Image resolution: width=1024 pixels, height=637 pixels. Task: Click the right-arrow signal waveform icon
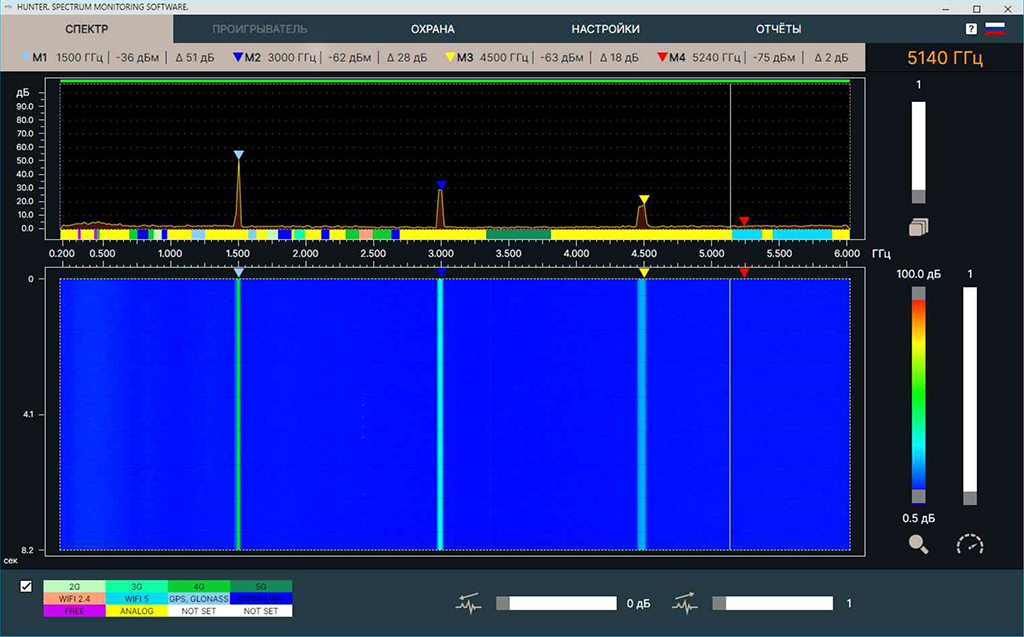(x=684, y=604)
